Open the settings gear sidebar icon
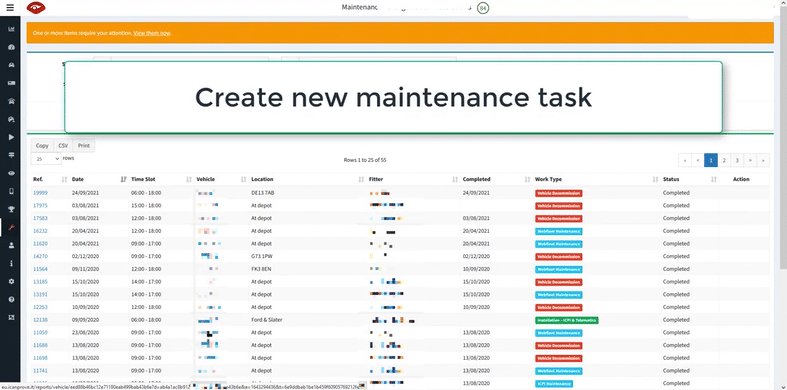This screenshot has width=787, height=390. click(11, 281)
